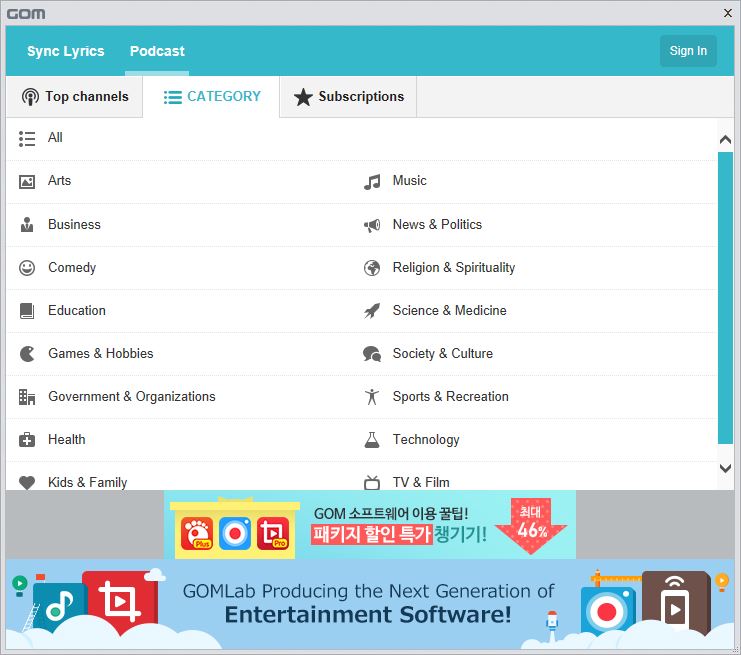Open TV & Film category
This screenshot has width=741, height=655.
[421, 483]
